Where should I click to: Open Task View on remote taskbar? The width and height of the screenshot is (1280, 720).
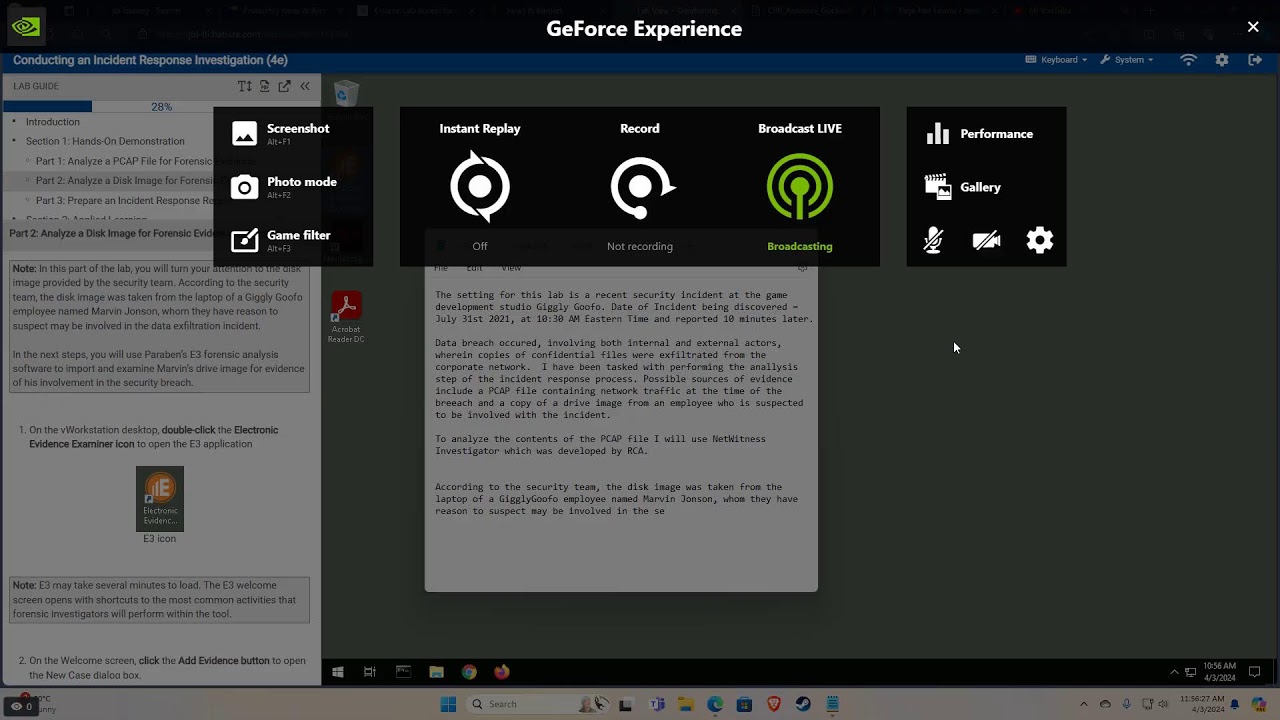coord(370,672)
